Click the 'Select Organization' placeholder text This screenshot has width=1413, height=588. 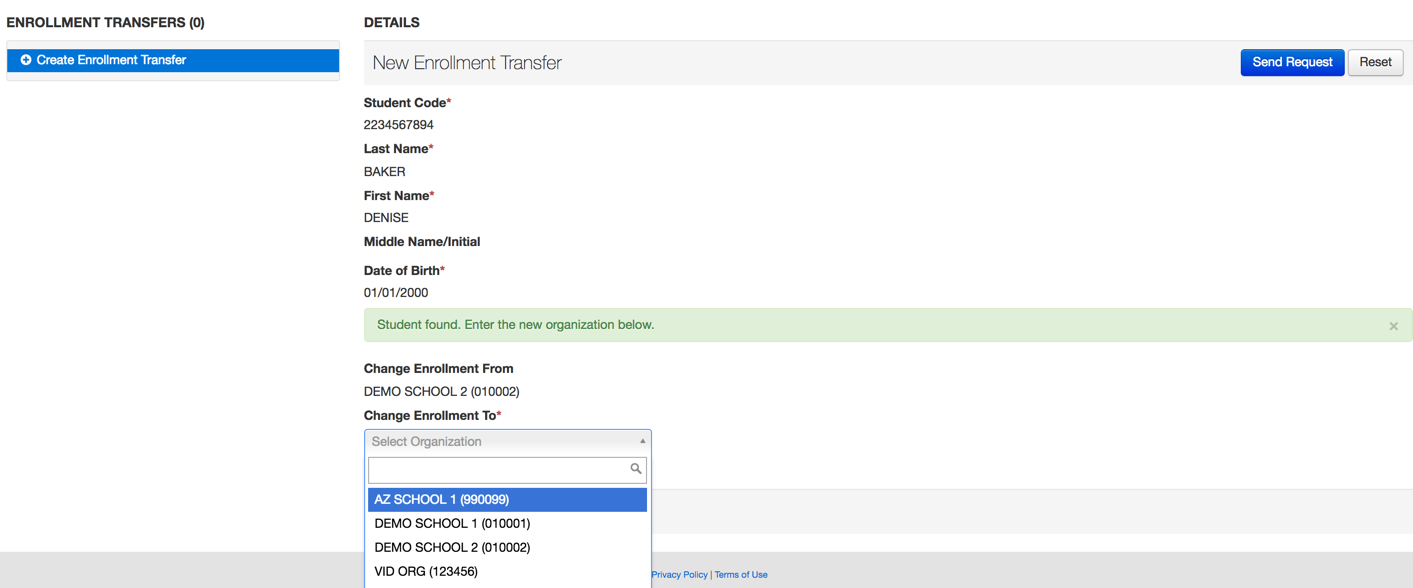point(427,441)
